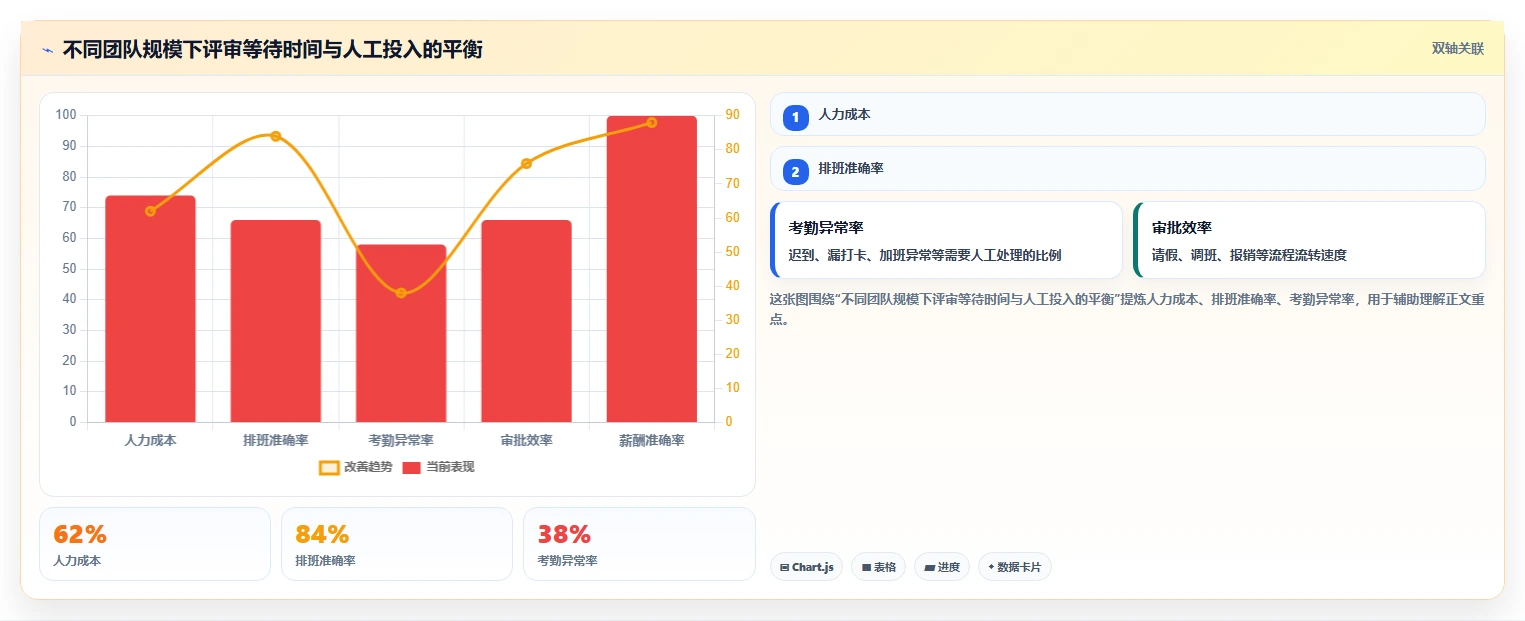Click the 考勤异常率 x-axis label
Viewport: 1525px width, 621px height.
401,441
